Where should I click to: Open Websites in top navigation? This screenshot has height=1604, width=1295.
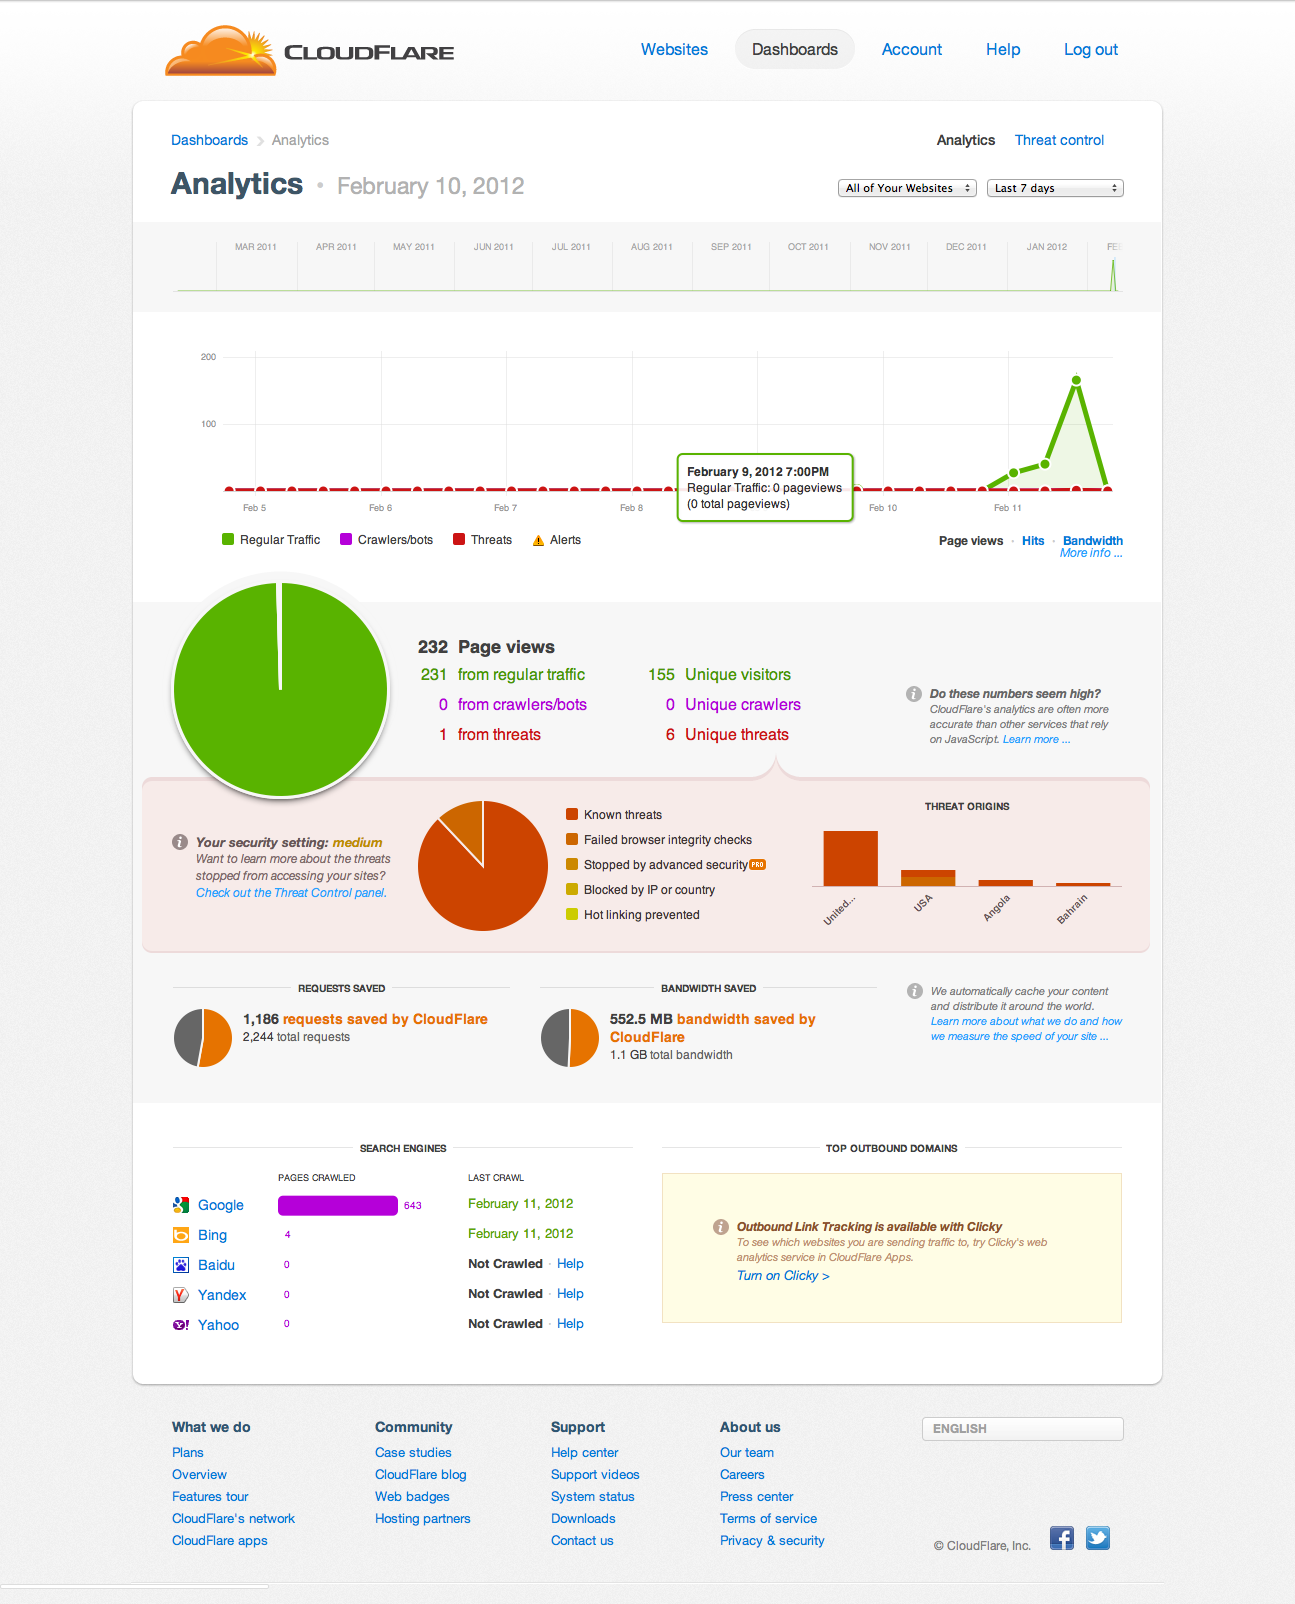674,49
